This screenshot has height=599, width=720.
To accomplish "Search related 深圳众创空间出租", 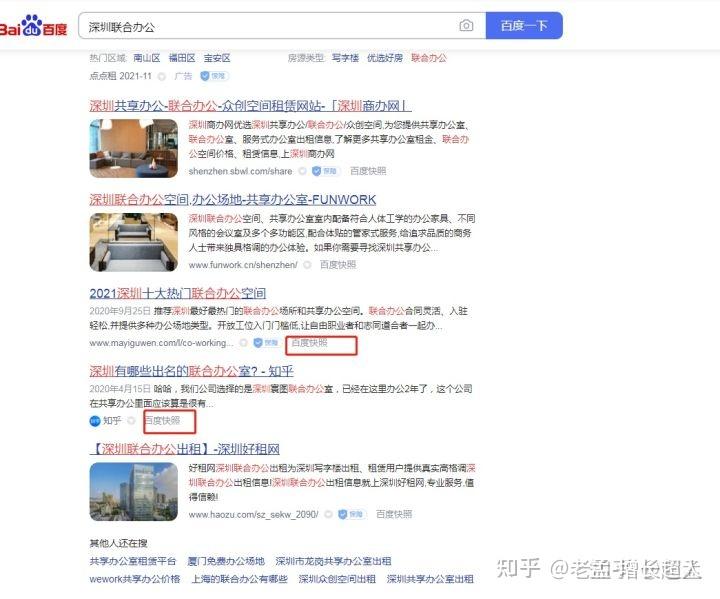I will coord(337,579).
